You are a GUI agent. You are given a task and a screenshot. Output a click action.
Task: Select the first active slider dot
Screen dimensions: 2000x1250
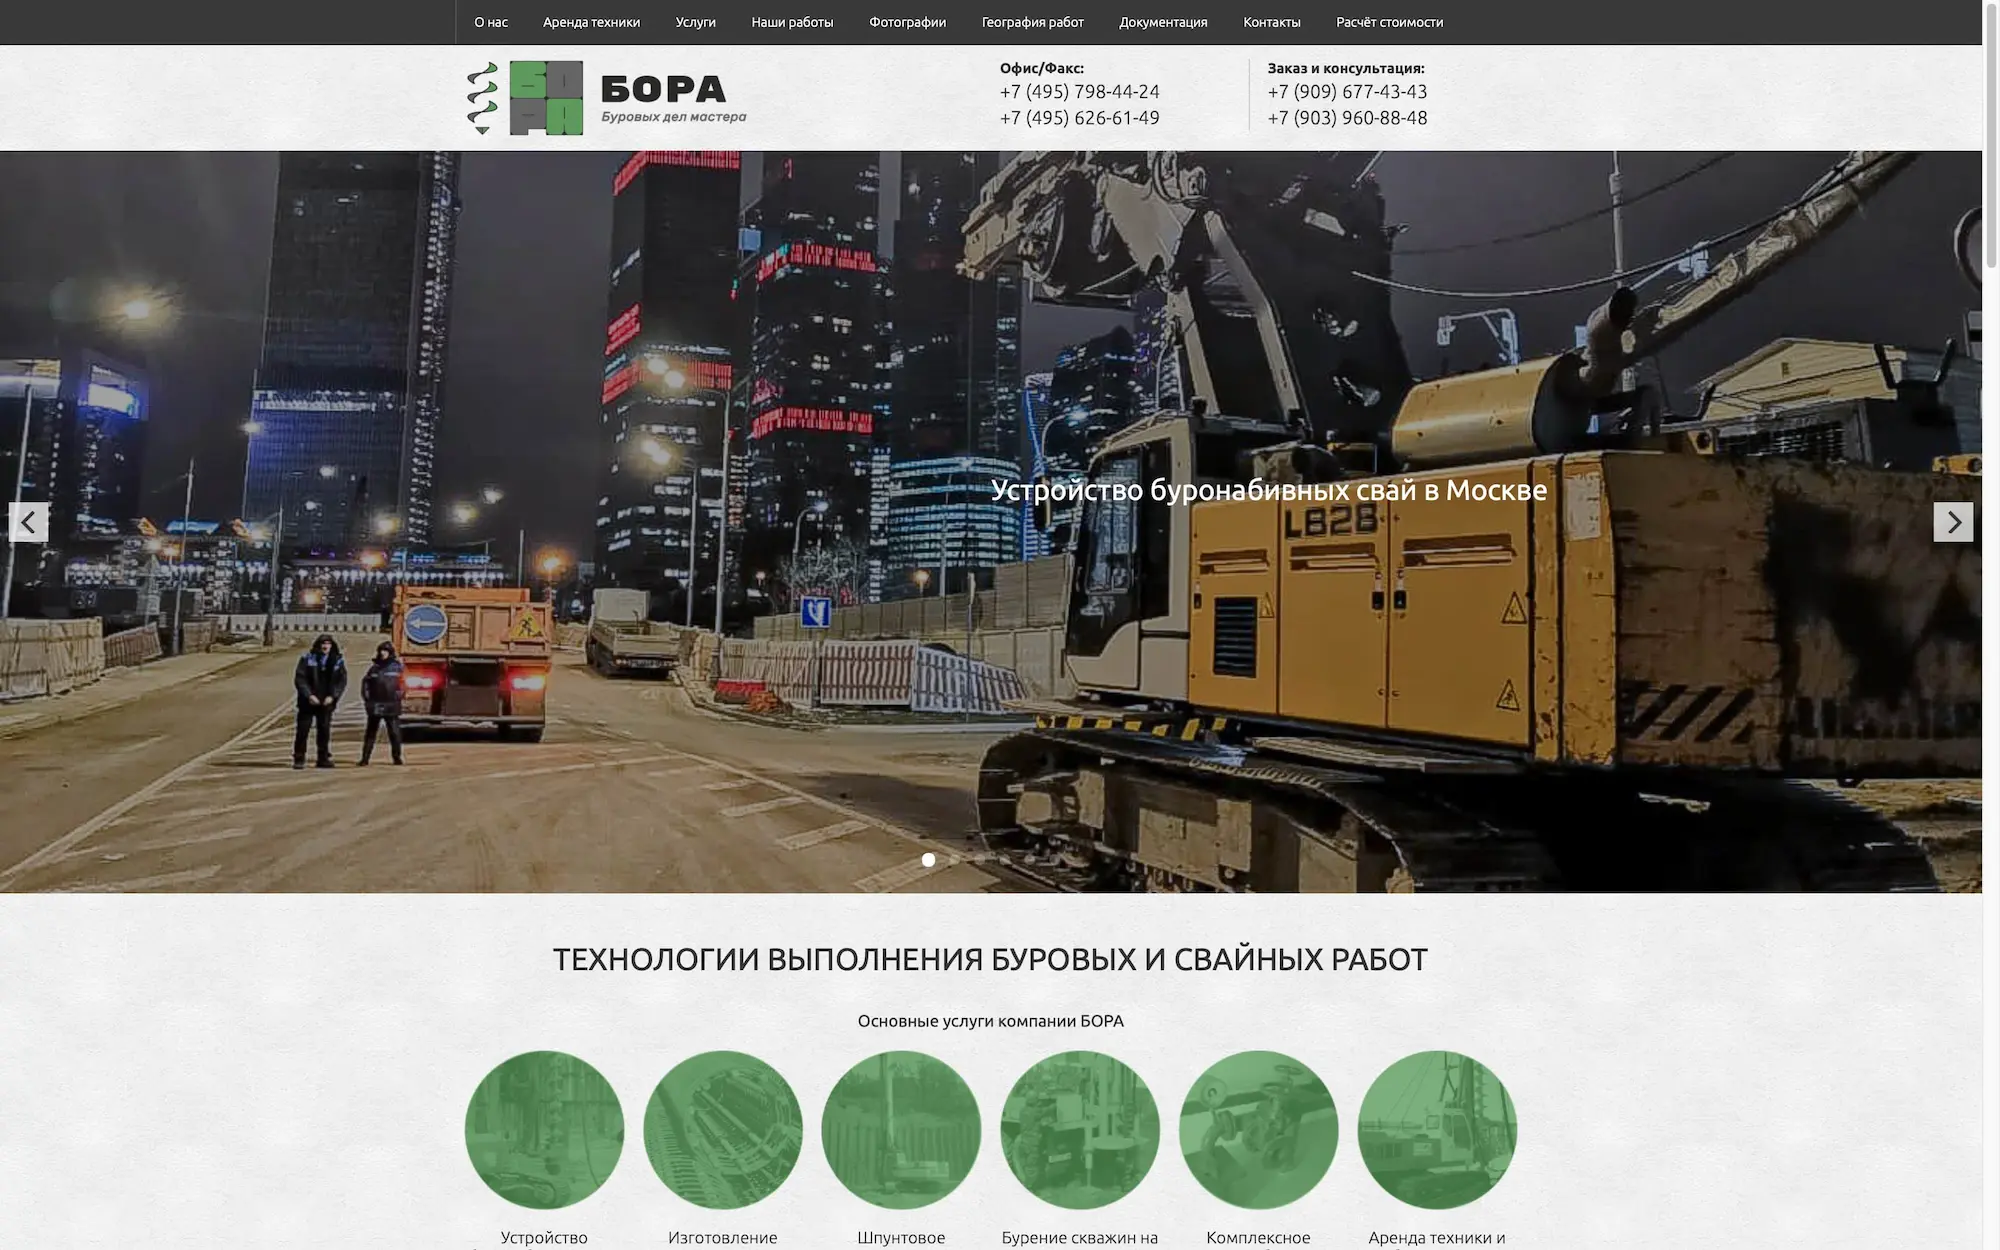click(928, 860)
